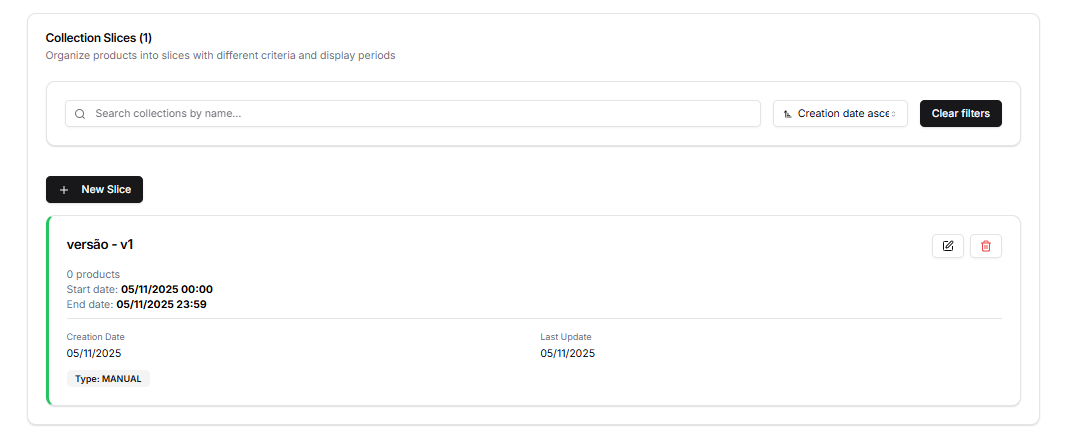1083x440 pixels.
Task: Open the Creation date sort dropdown
Action: point(840,114)
